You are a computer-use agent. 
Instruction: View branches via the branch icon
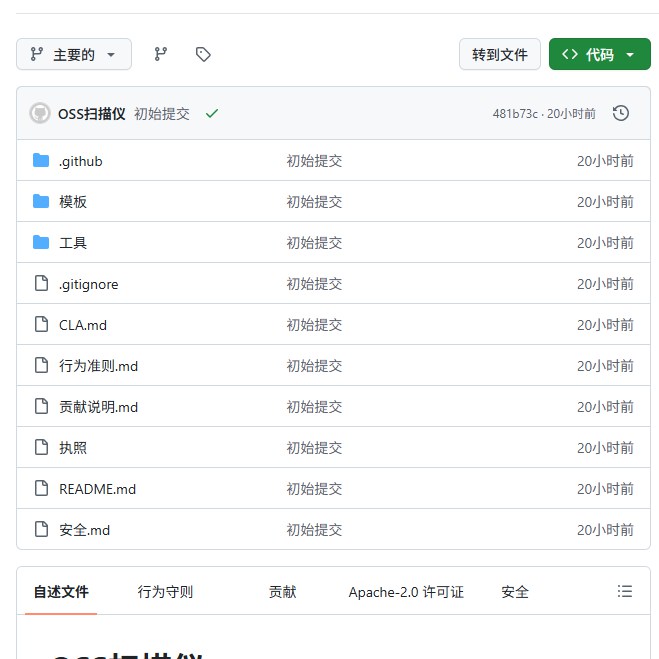161,54
